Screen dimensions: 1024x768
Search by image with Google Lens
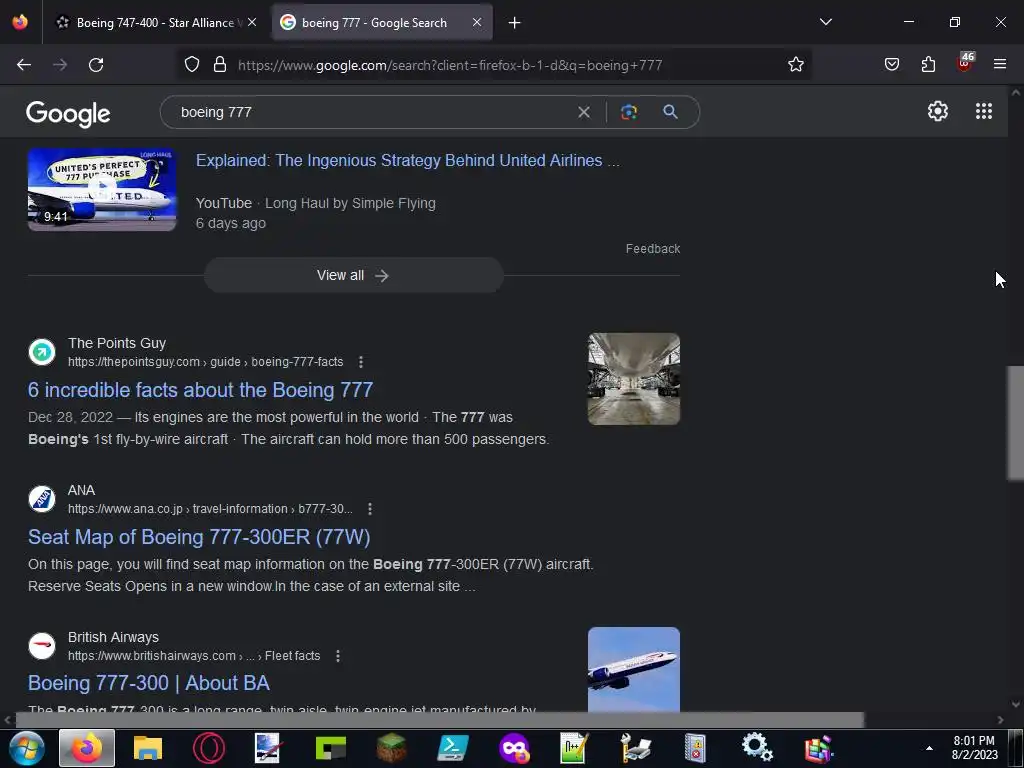(x=629, y=112)
